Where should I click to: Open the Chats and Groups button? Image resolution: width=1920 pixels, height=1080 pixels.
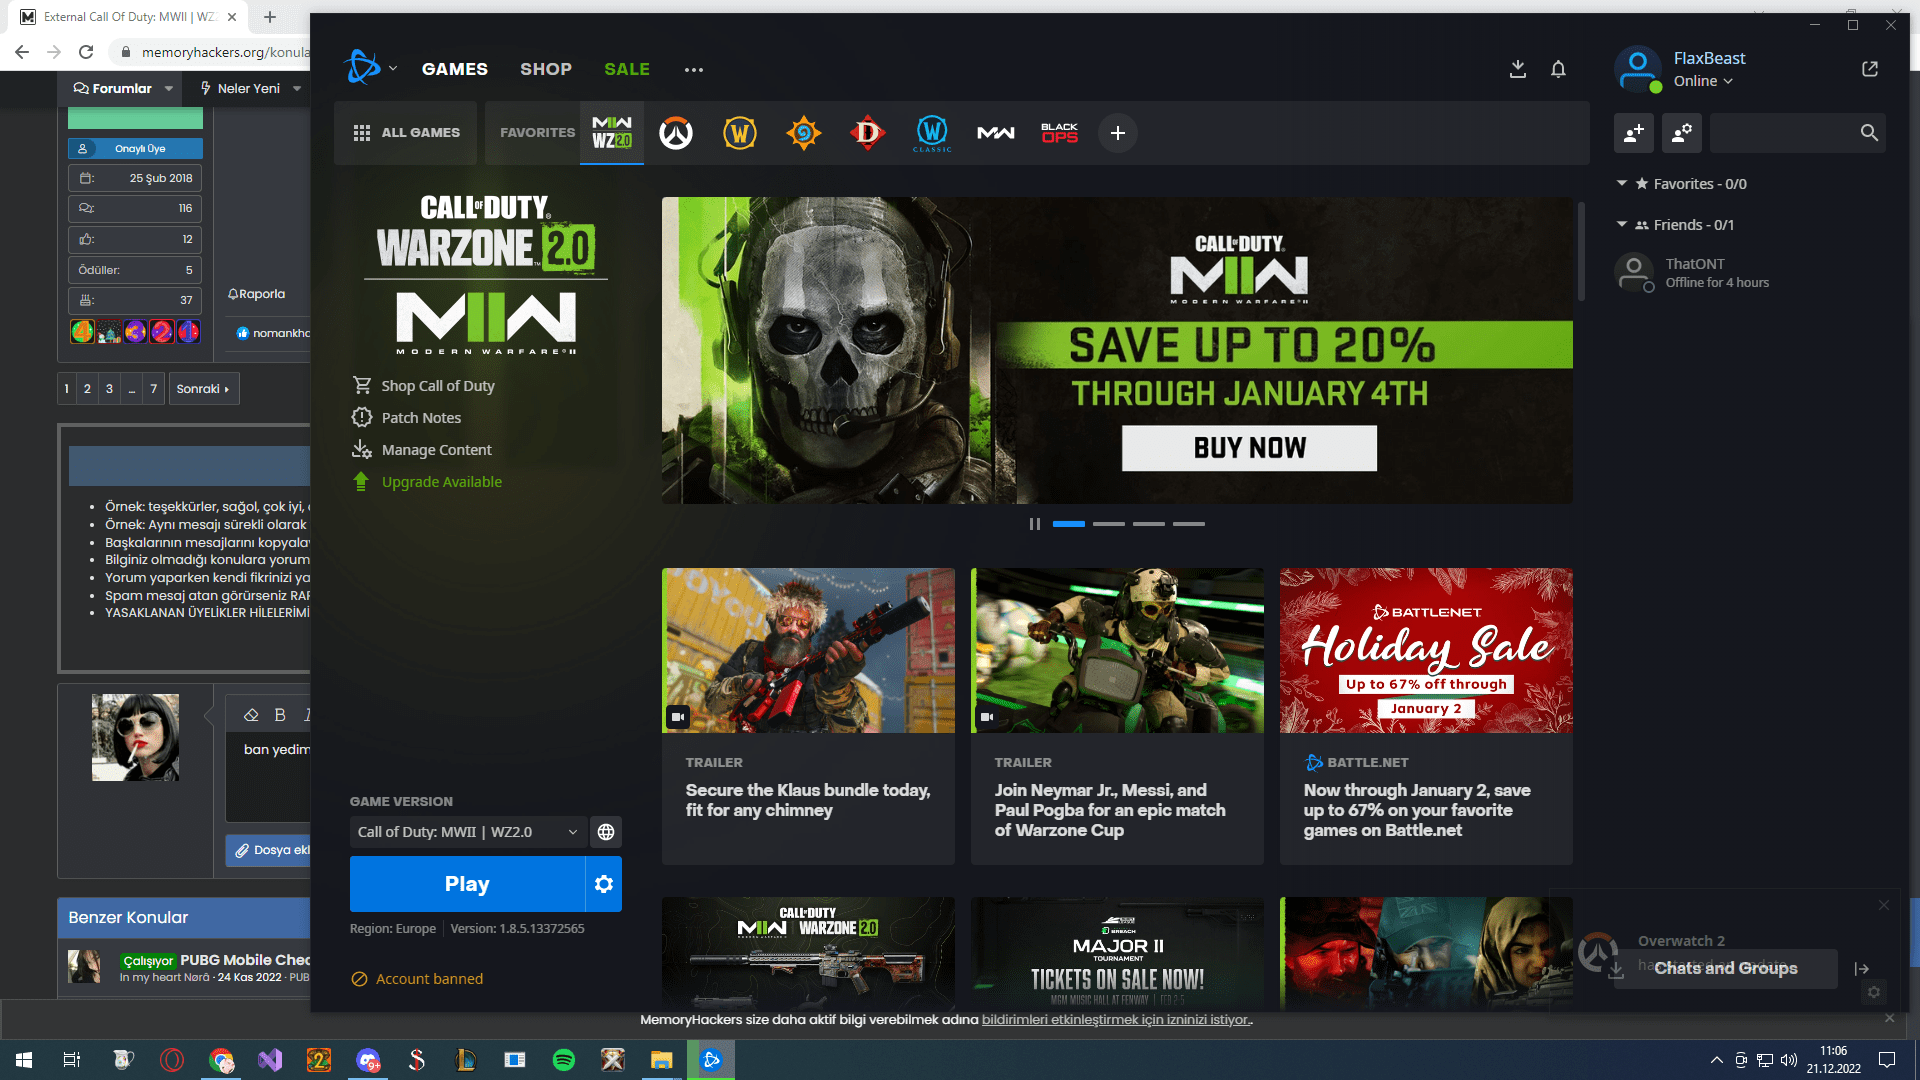1726,969
